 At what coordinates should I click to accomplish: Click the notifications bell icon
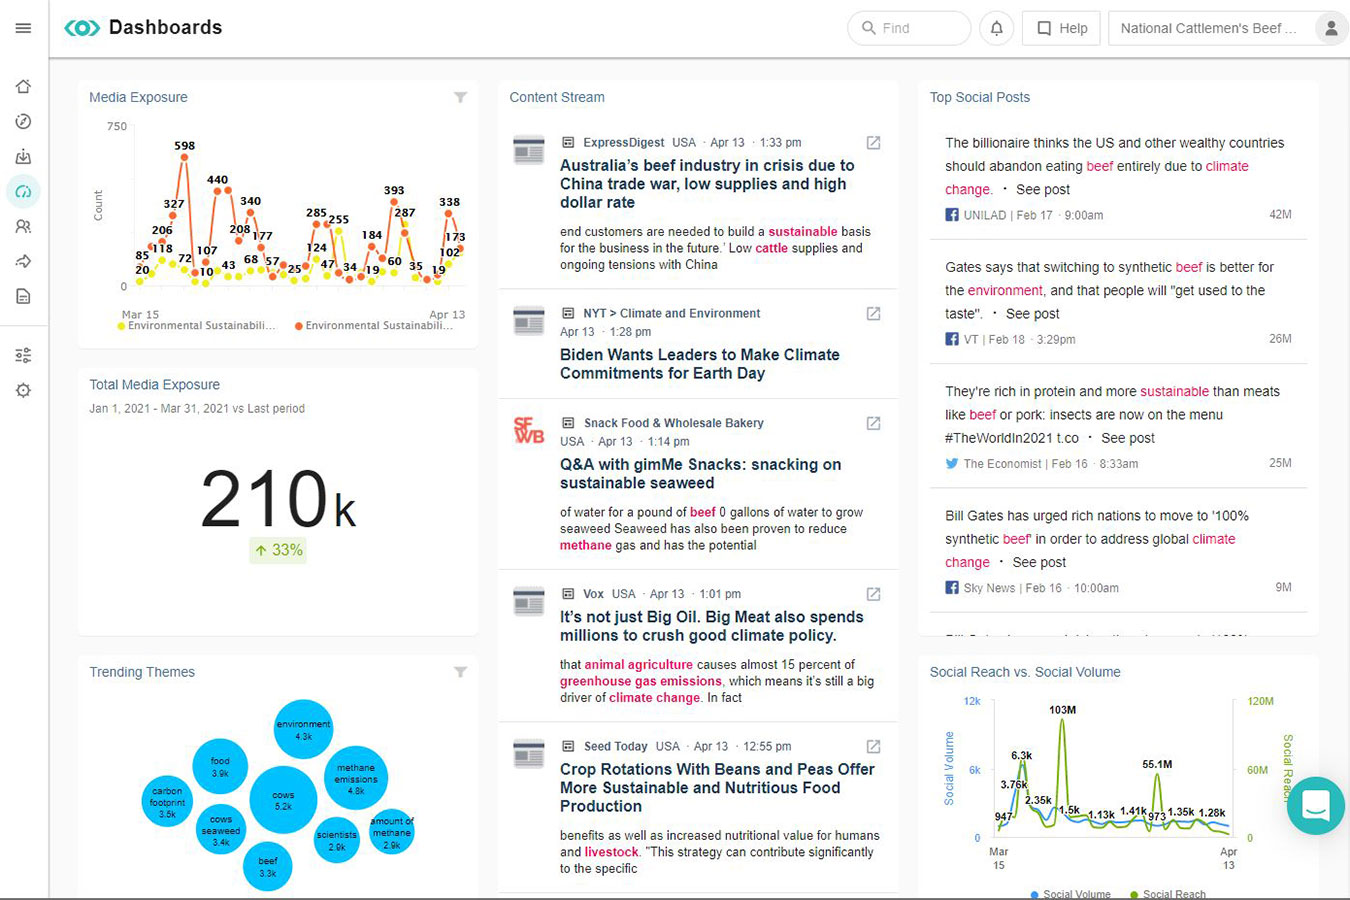coord(996,28)
